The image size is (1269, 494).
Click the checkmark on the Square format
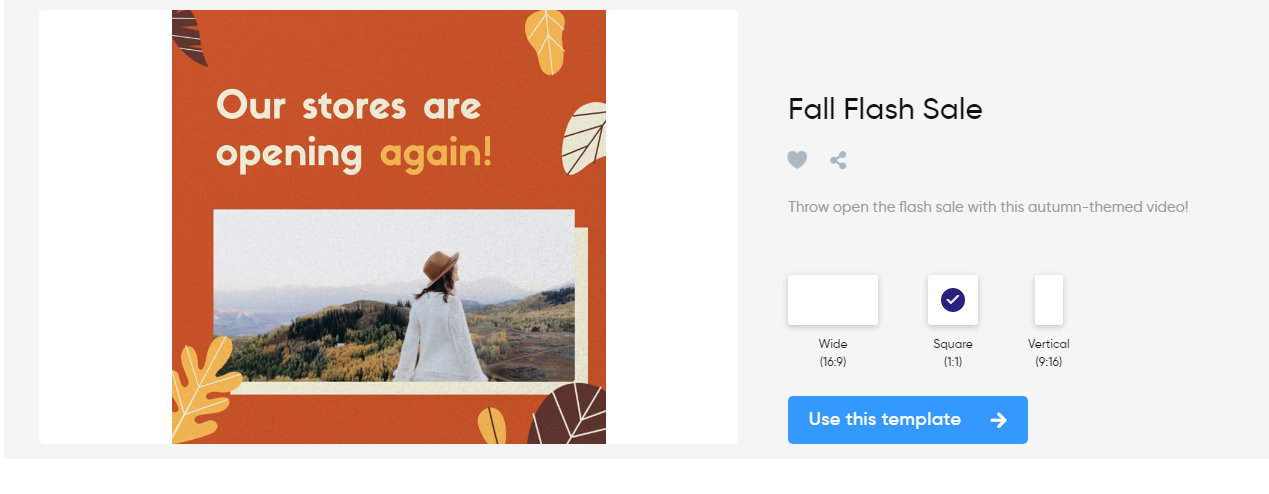pyautogui.click(x=953, y=300)
